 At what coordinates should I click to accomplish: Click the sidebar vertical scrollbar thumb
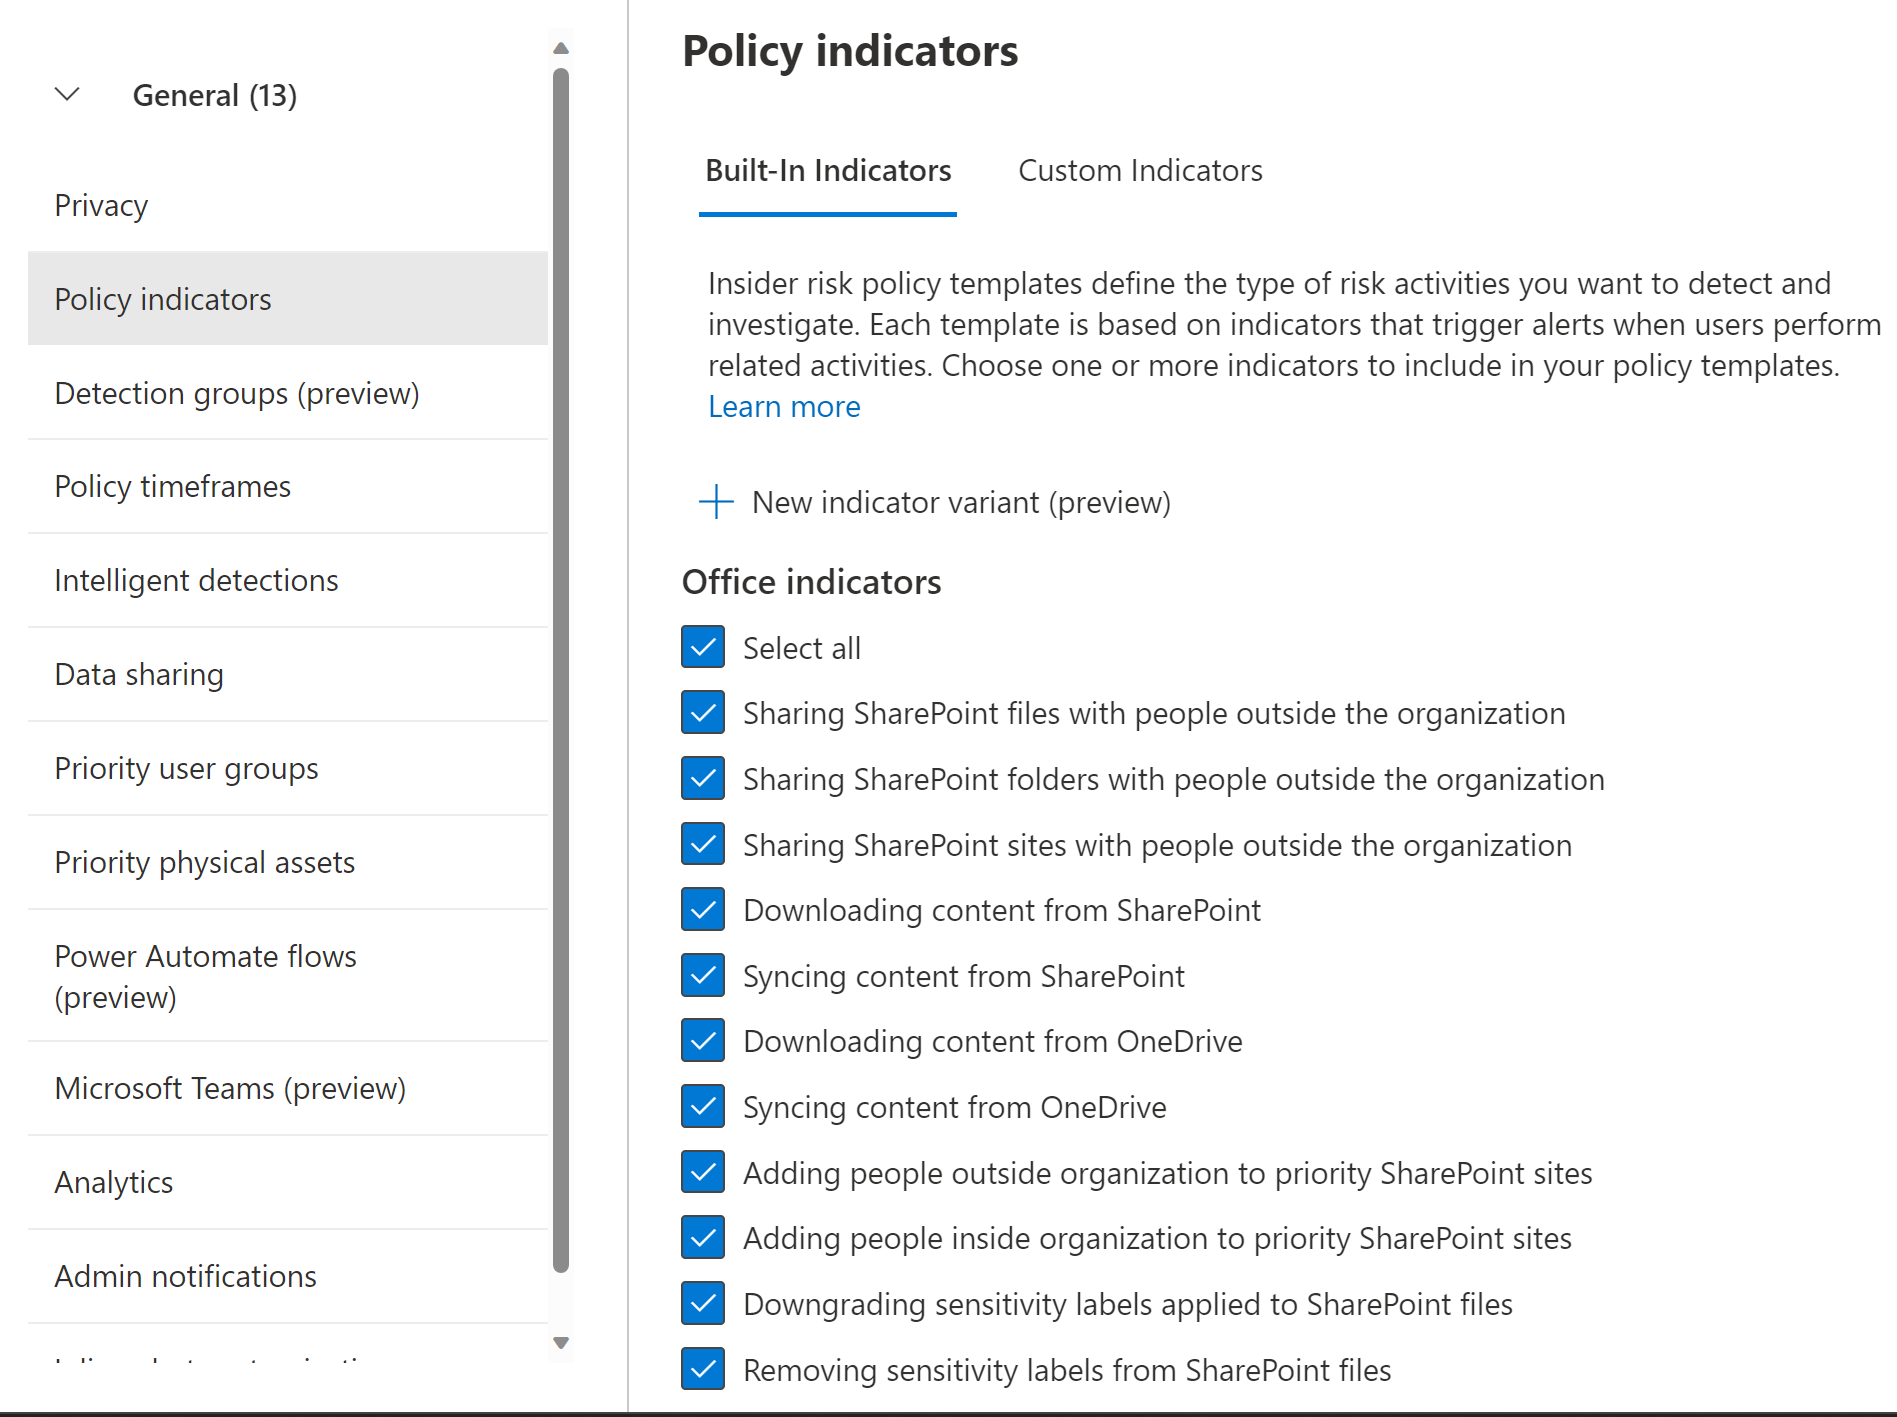561,670
